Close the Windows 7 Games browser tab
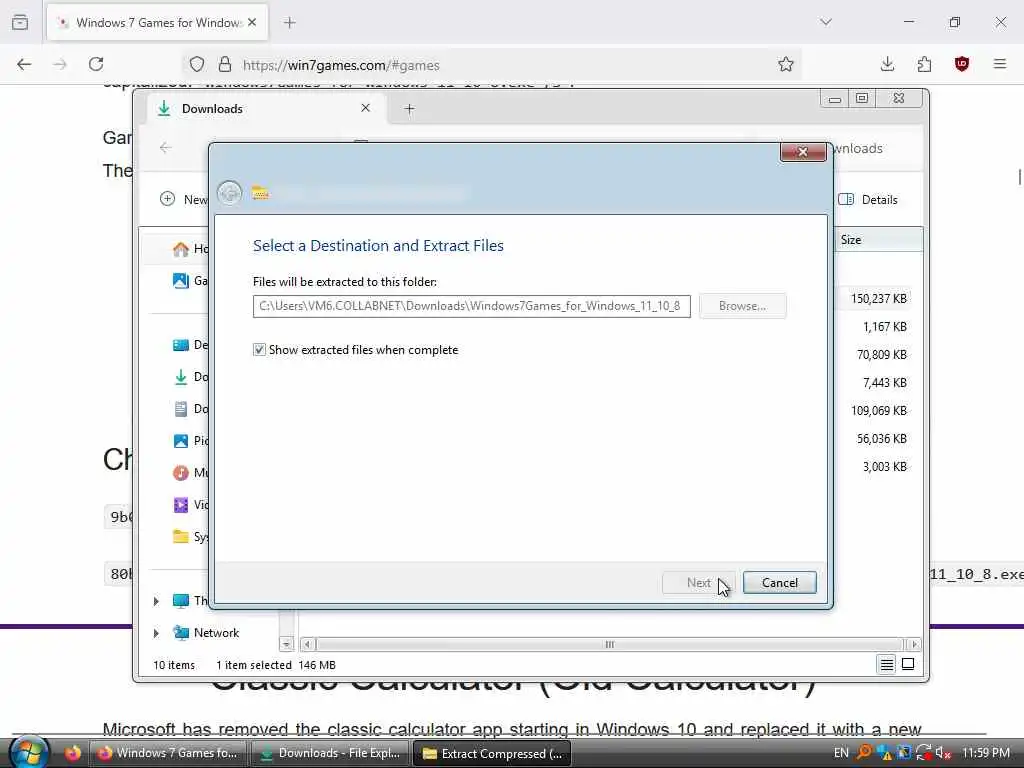1024x768 pixels. [x=252, y=22]
